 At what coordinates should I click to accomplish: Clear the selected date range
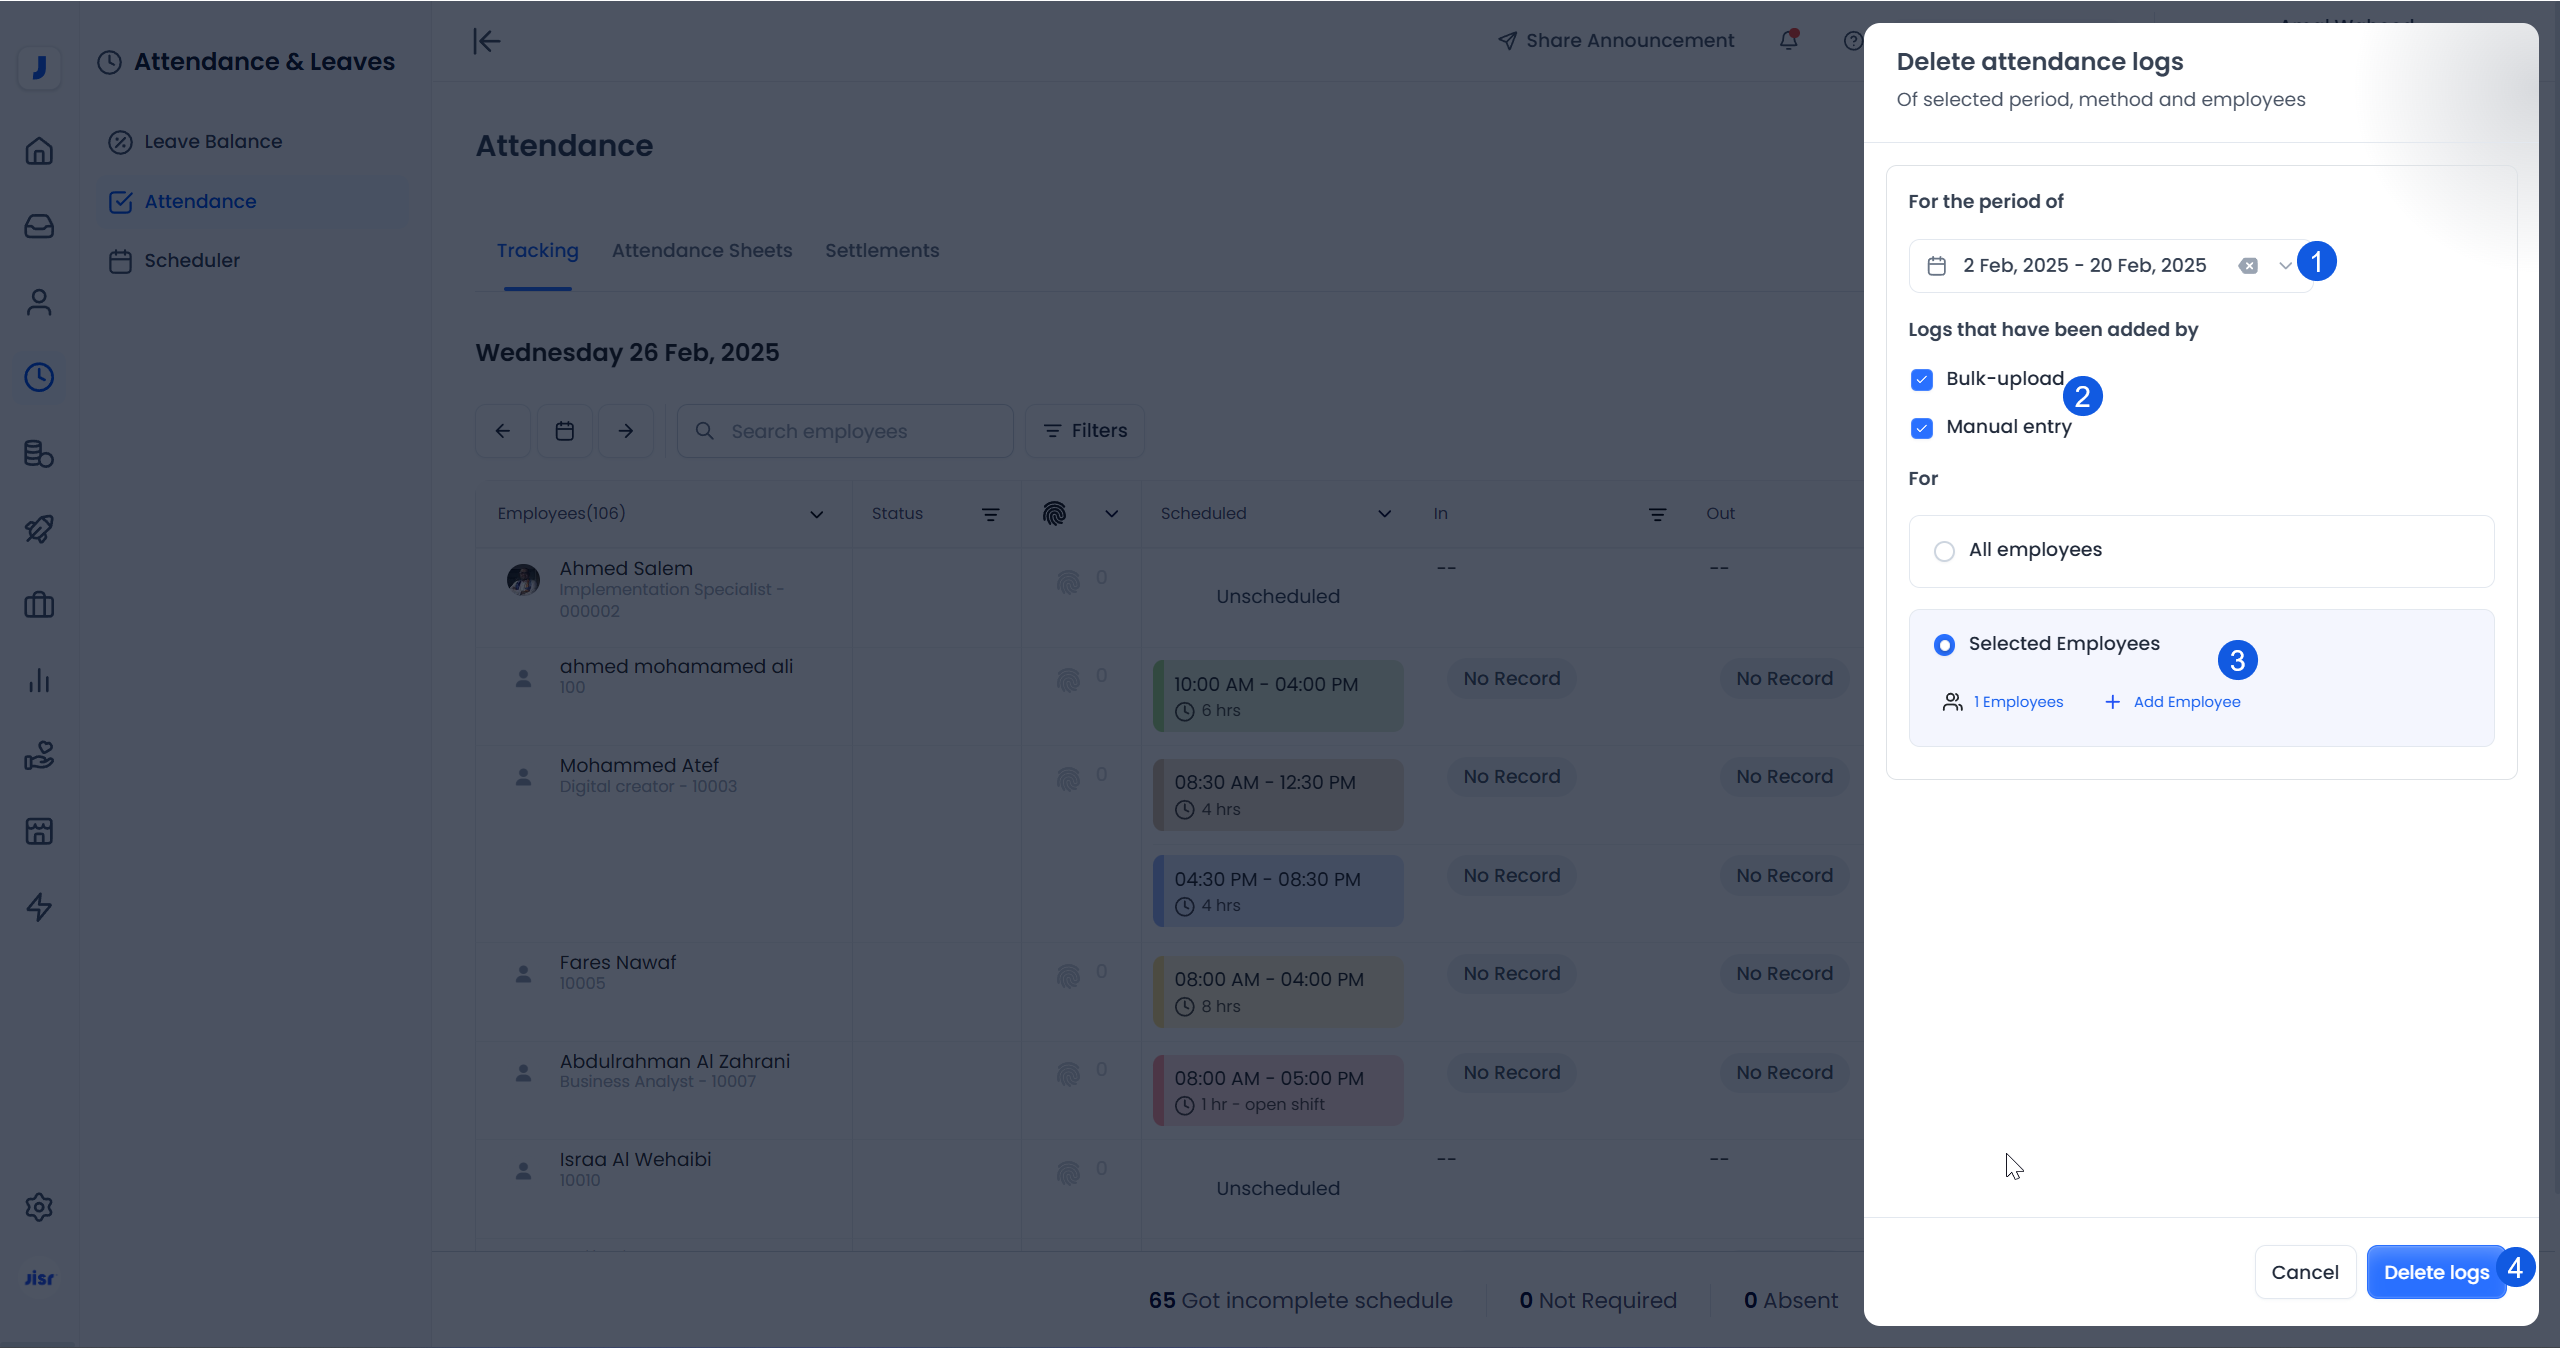[2248, 266]
